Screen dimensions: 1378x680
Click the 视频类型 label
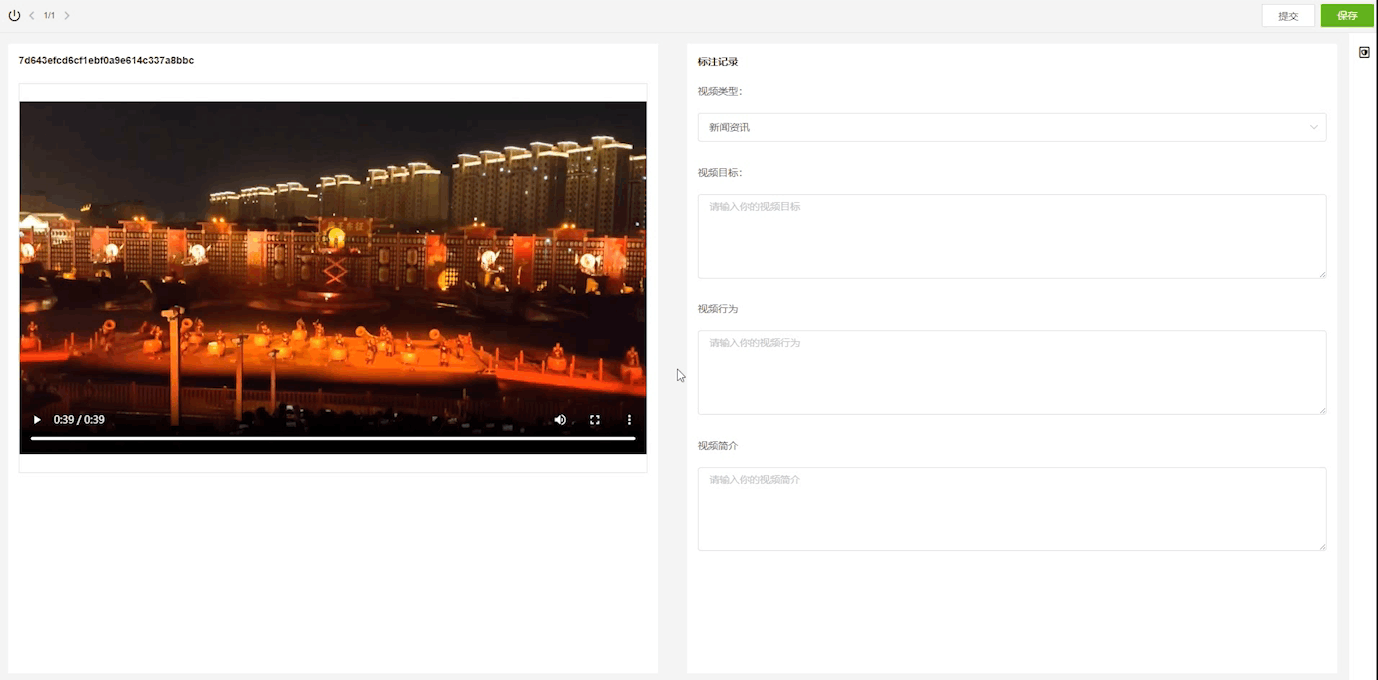pyautogui.click(x=720, y=91)
